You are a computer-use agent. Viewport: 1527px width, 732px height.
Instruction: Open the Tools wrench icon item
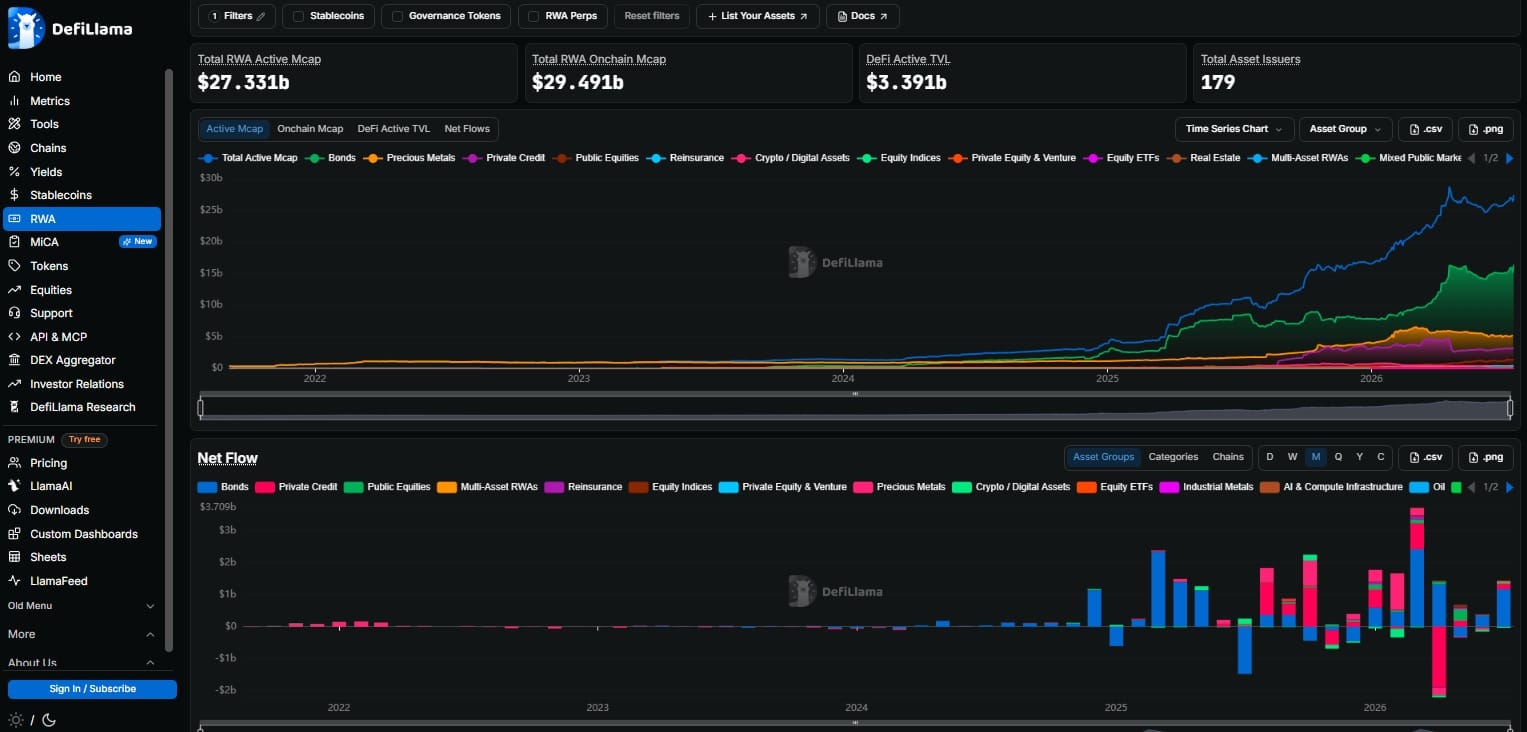tap(14, 124)
